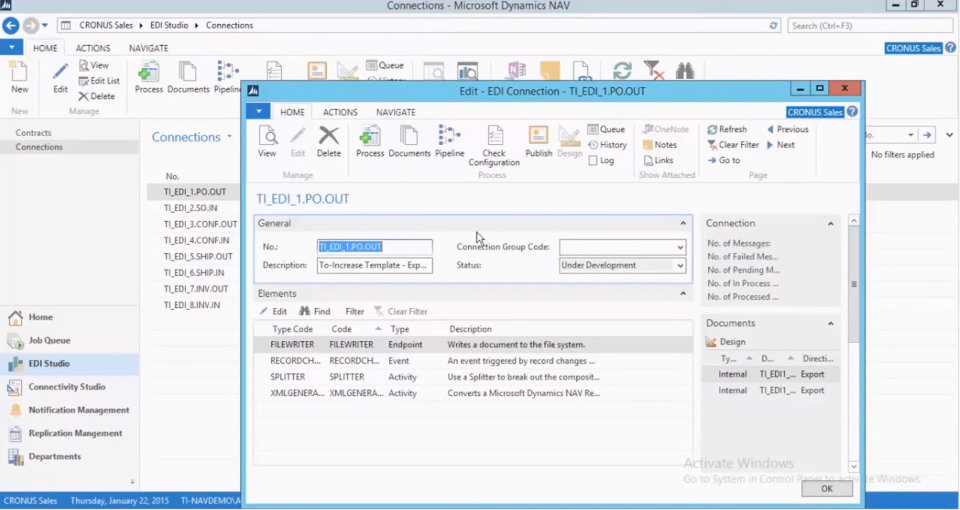Collapse Documents factbox

(831, 323)
